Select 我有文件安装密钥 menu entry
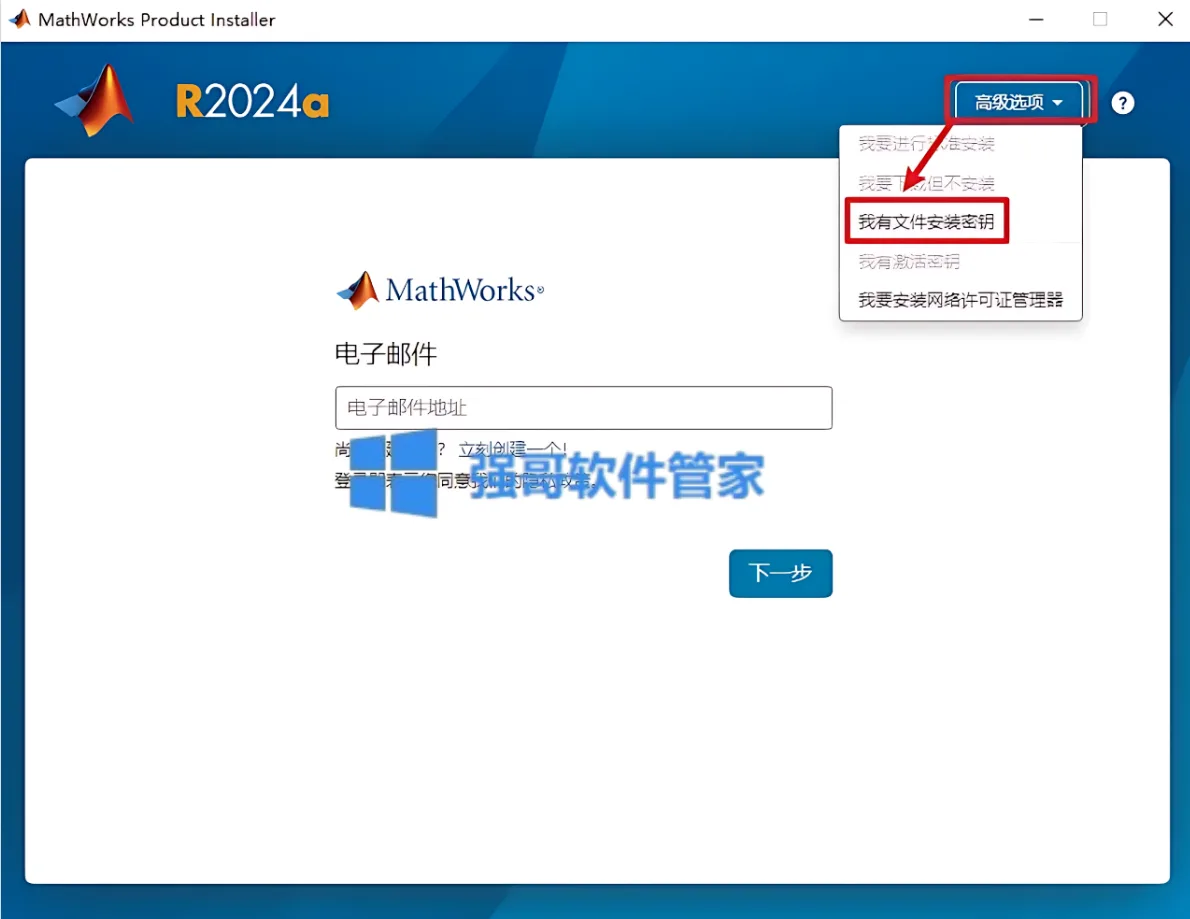The image size is (1190, 919). (926, 222)
